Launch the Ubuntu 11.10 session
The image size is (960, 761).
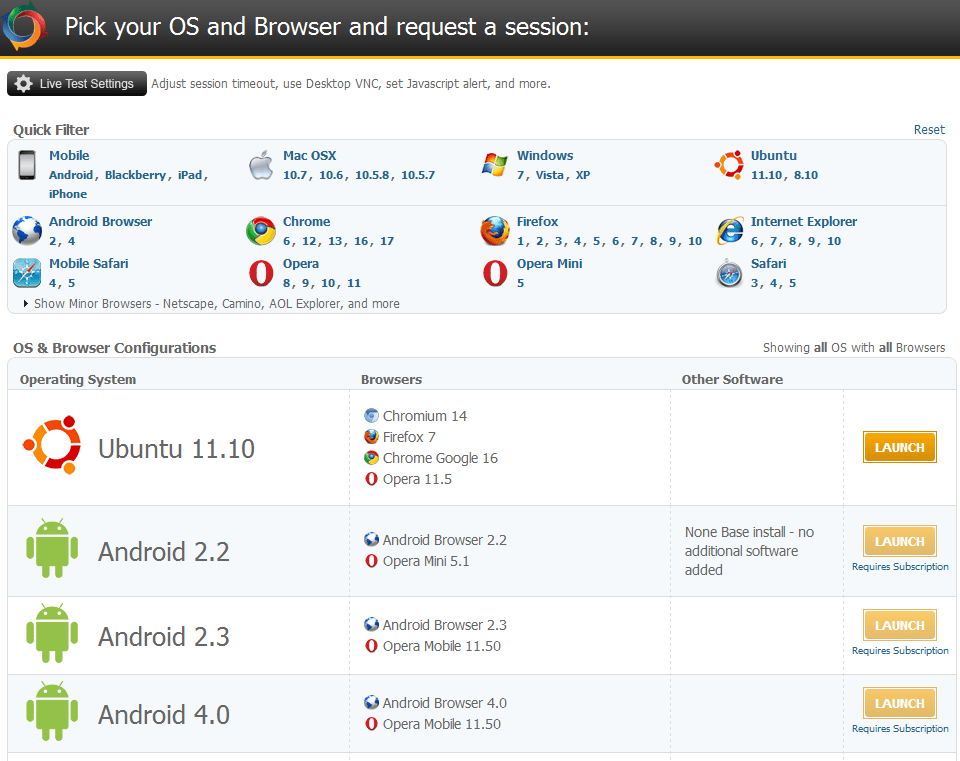point(899,448)
